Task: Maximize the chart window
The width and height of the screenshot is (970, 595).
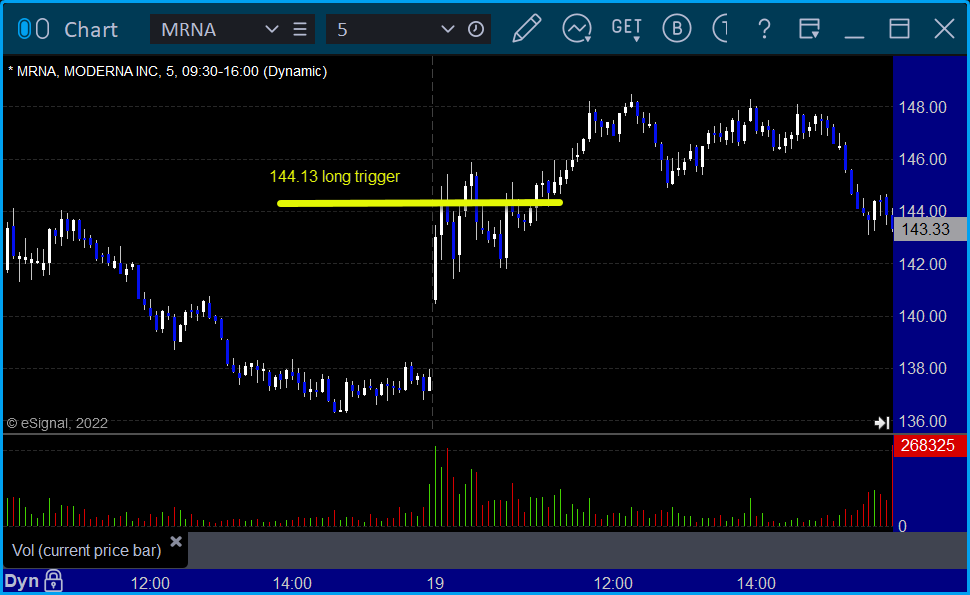Action: tap(899, 29)
